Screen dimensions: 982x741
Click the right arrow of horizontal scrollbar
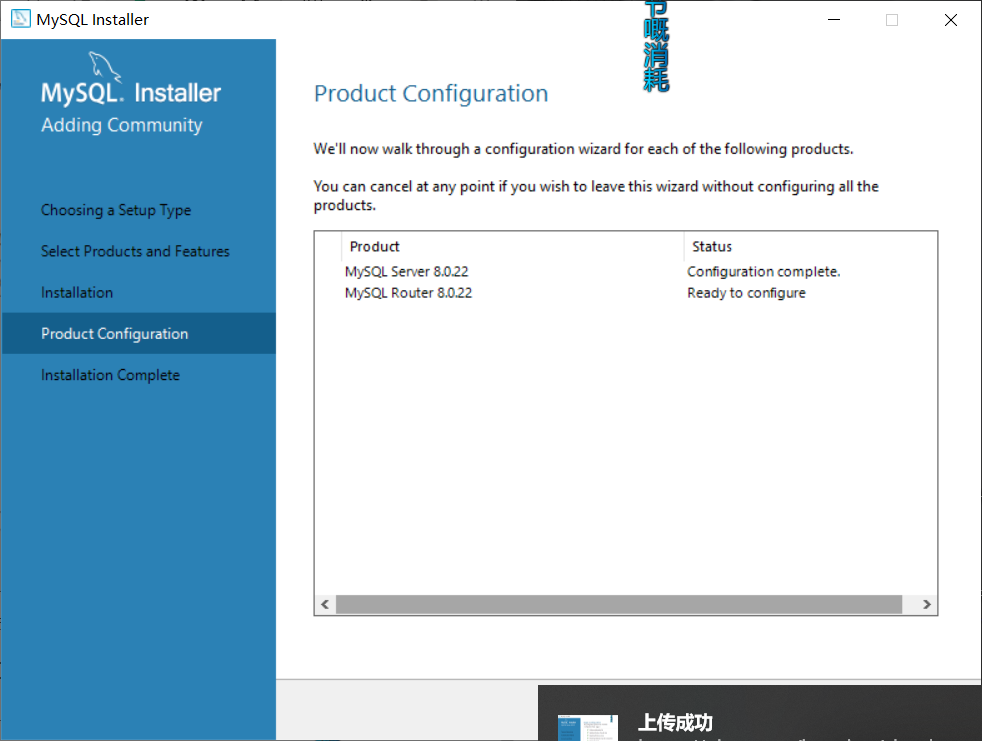[926, 604]
